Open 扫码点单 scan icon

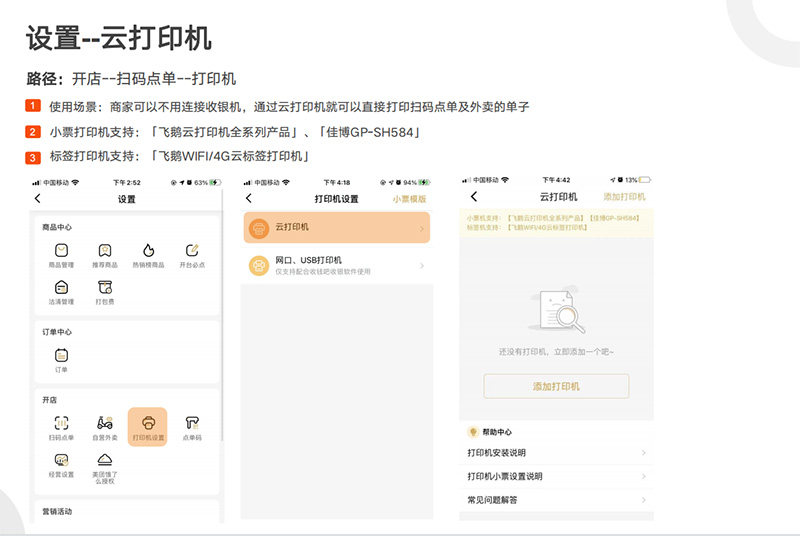61,423
